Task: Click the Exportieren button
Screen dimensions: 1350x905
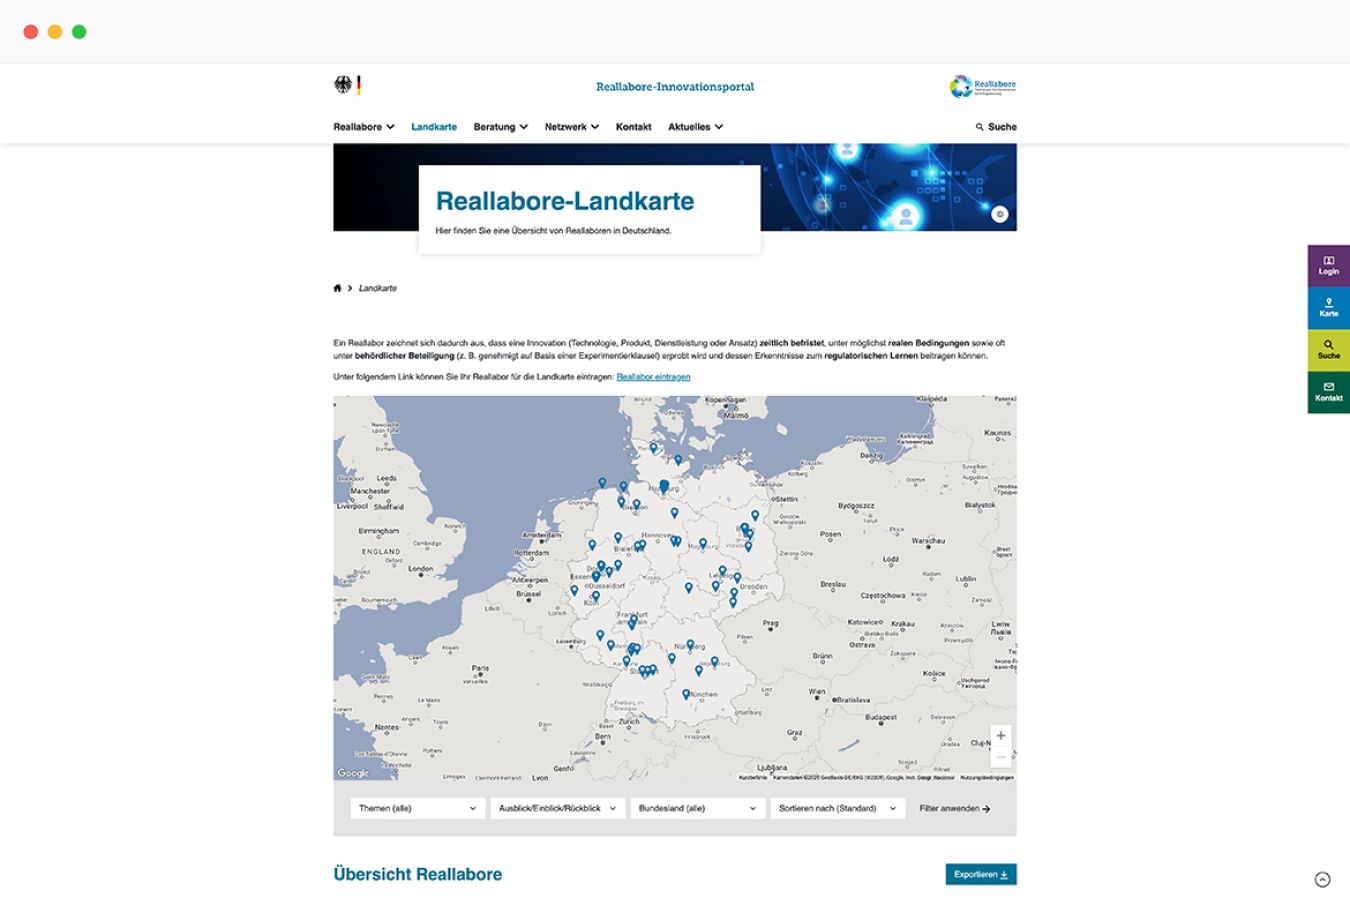Action: pyautogui.click(x=980, y=874)
